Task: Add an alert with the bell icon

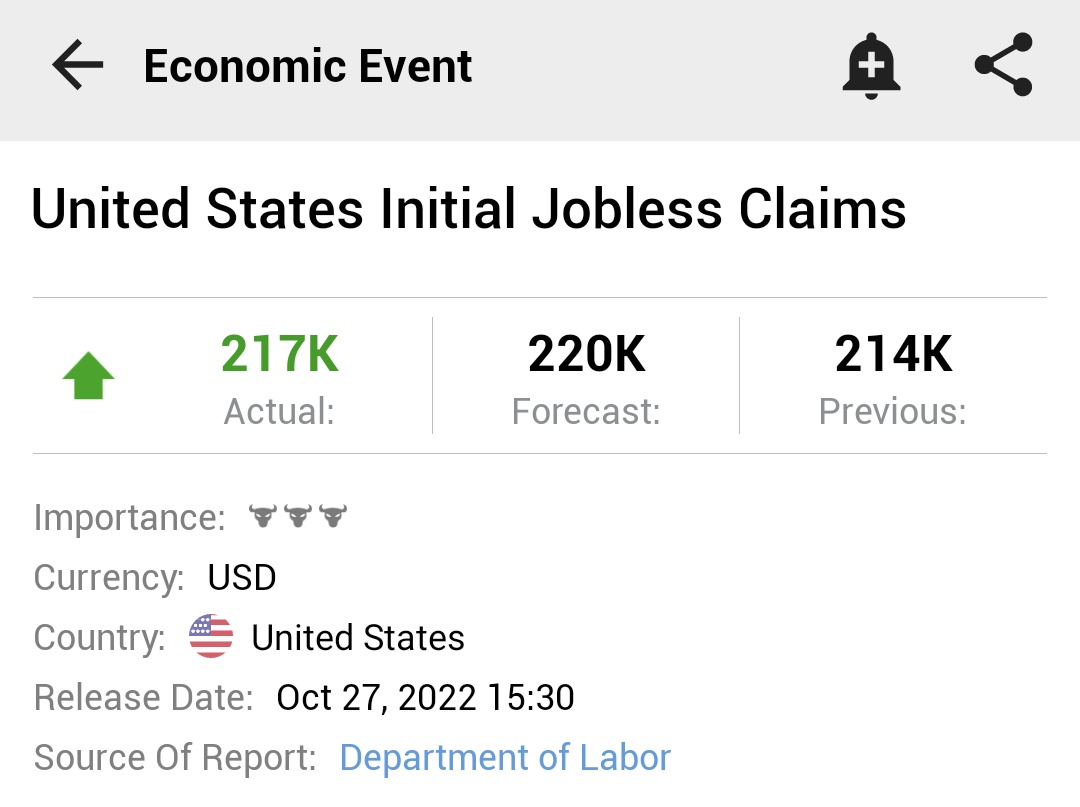Action: [x=871, y=66]
